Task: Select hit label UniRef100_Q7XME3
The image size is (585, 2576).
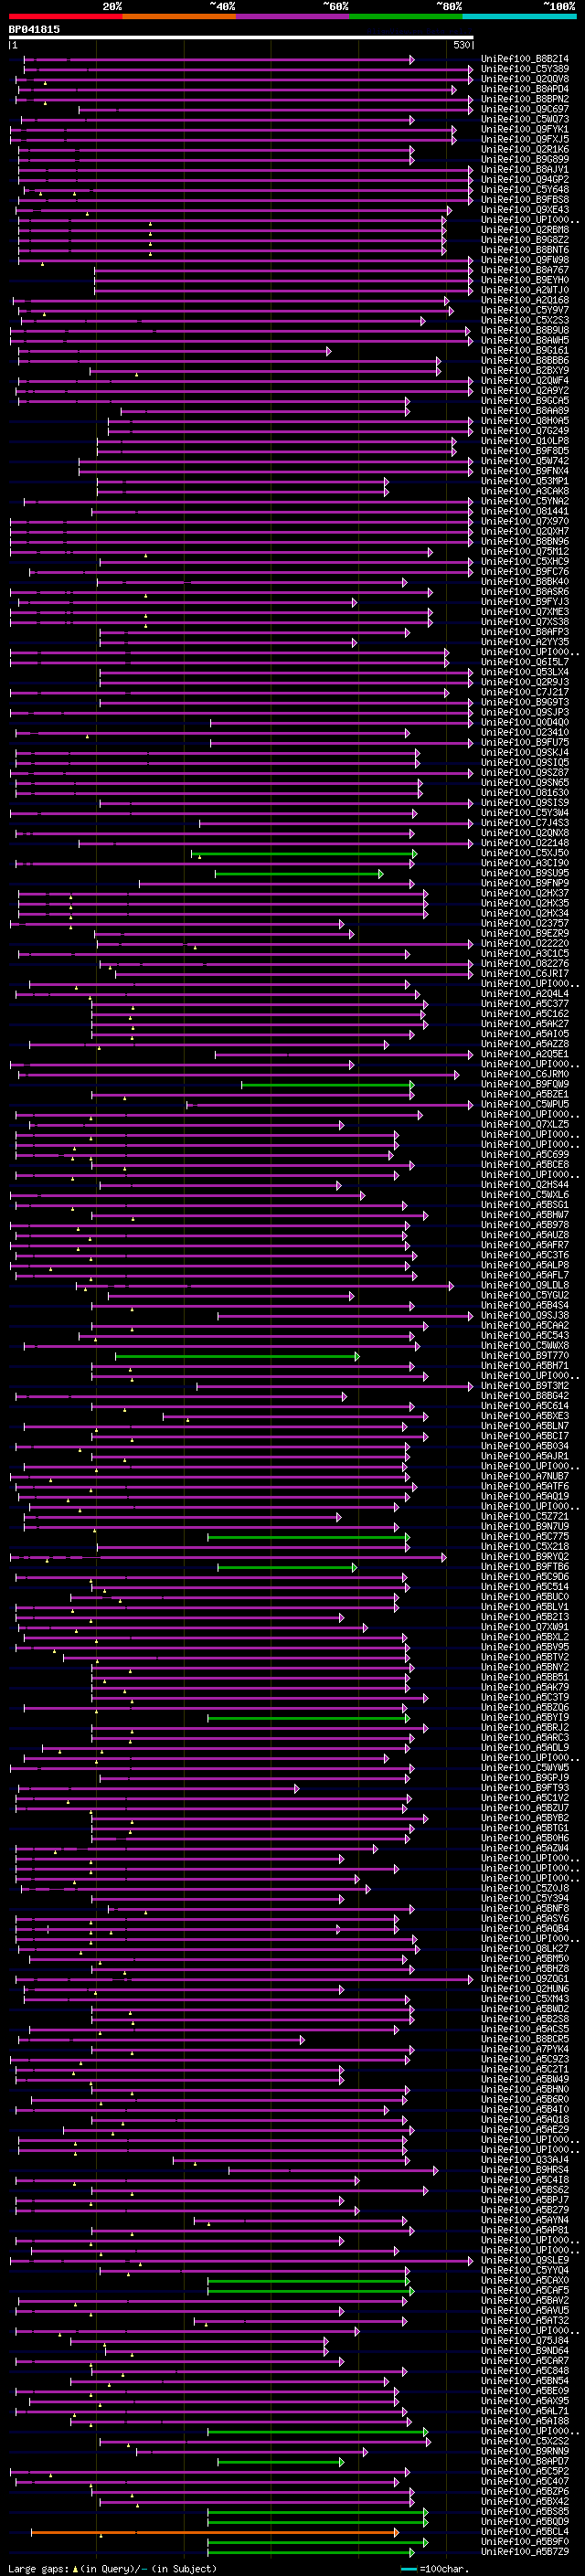Action: pyautogui.click(x=525, y=611)
